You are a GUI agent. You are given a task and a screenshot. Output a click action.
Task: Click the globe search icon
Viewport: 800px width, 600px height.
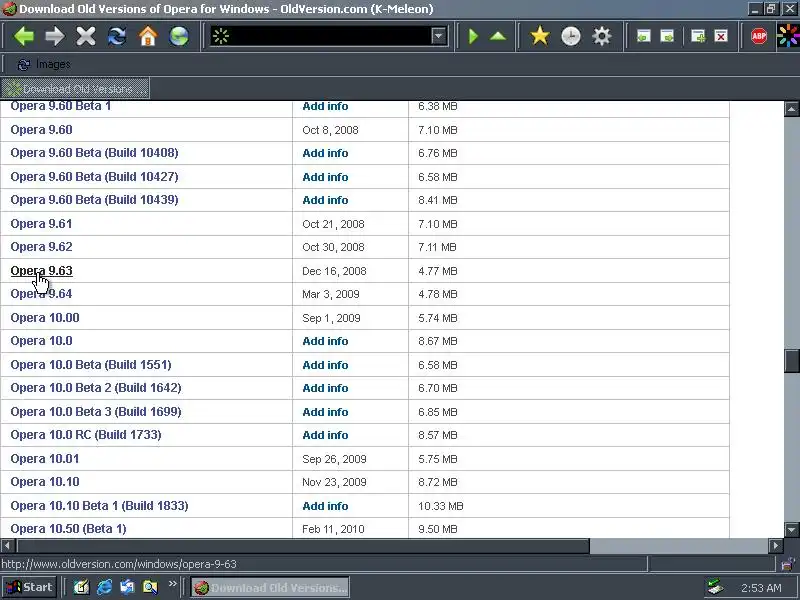point(179,36)
